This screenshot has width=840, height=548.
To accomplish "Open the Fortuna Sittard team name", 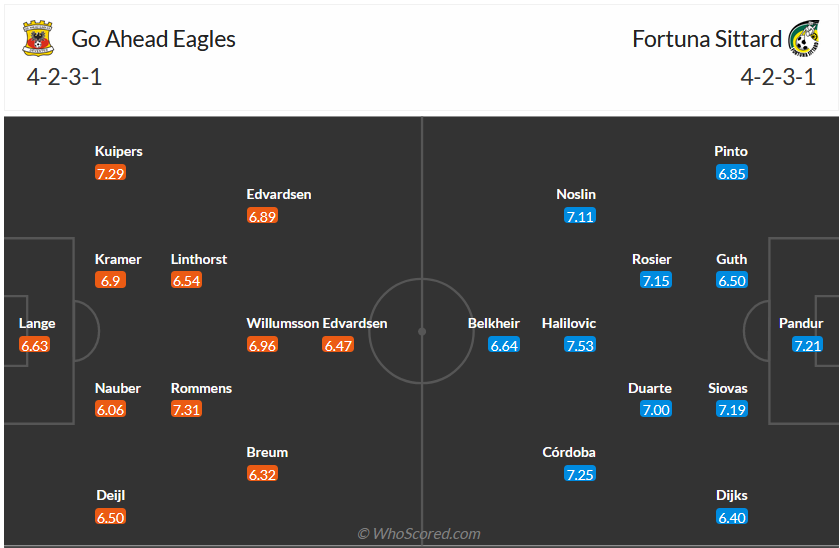I will pos(707,39).
